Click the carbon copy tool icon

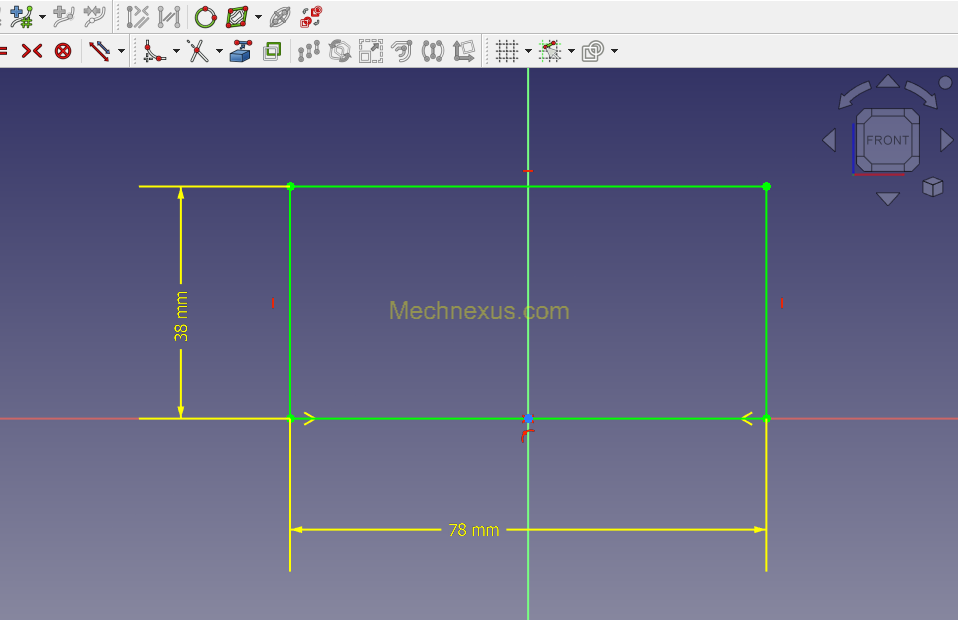(271, 51)
